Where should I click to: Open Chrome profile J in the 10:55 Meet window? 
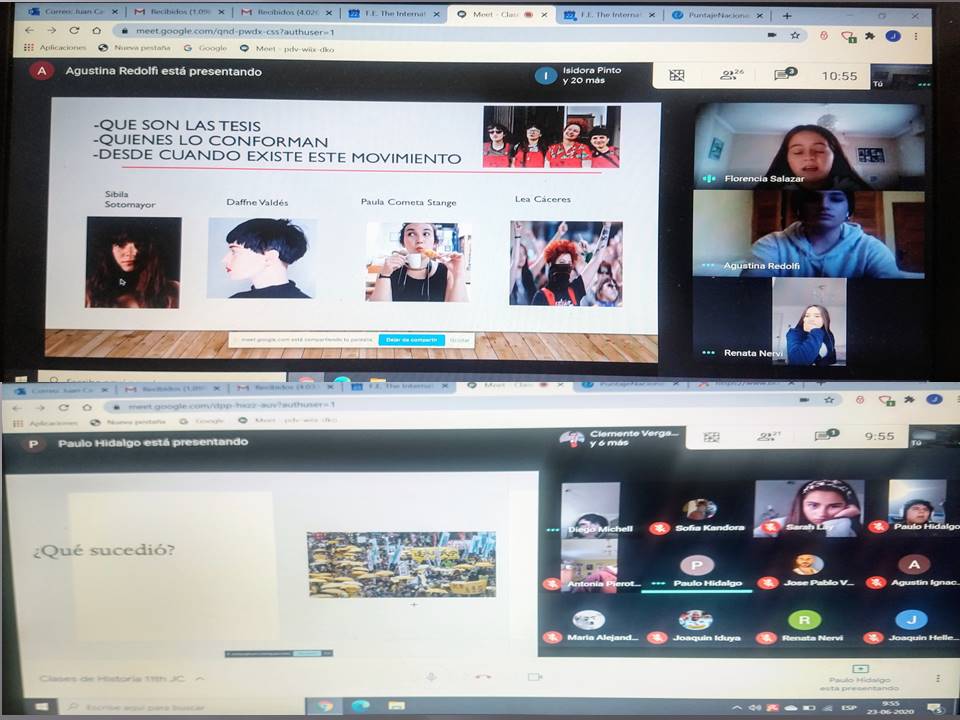point(893,36)
